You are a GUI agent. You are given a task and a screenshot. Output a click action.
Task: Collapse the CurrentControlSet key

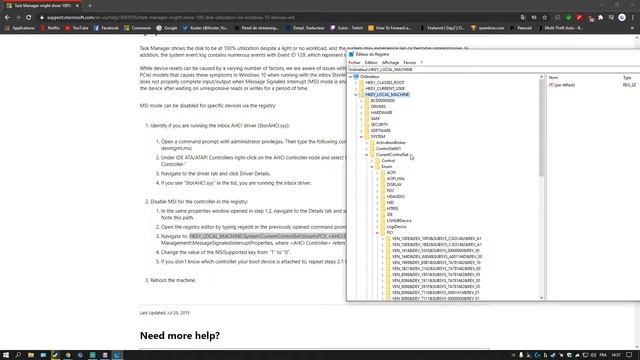tap(367, 155)
